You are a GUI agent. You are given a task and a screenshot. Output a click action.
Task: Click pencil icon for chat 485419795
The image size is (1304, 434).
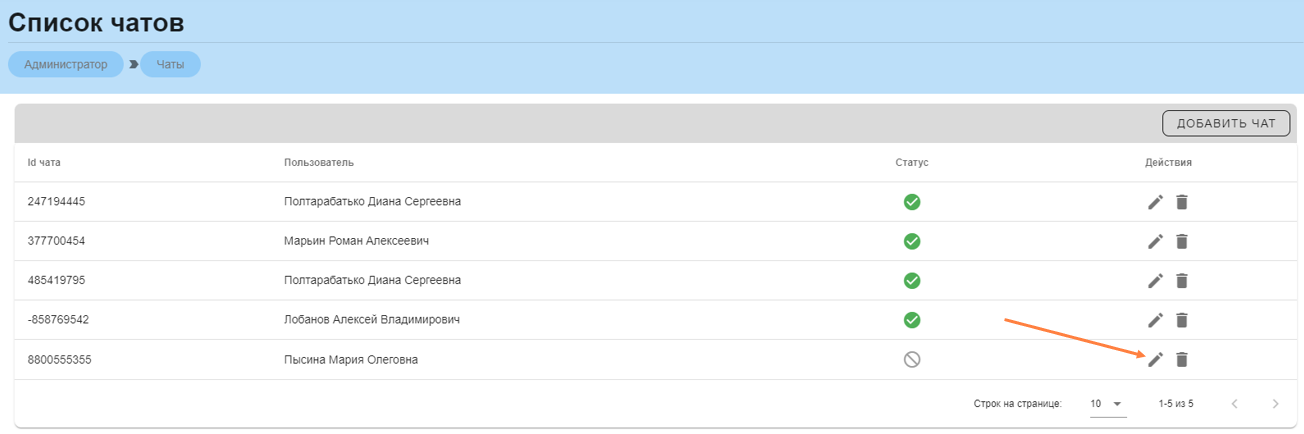[1155, 281]
